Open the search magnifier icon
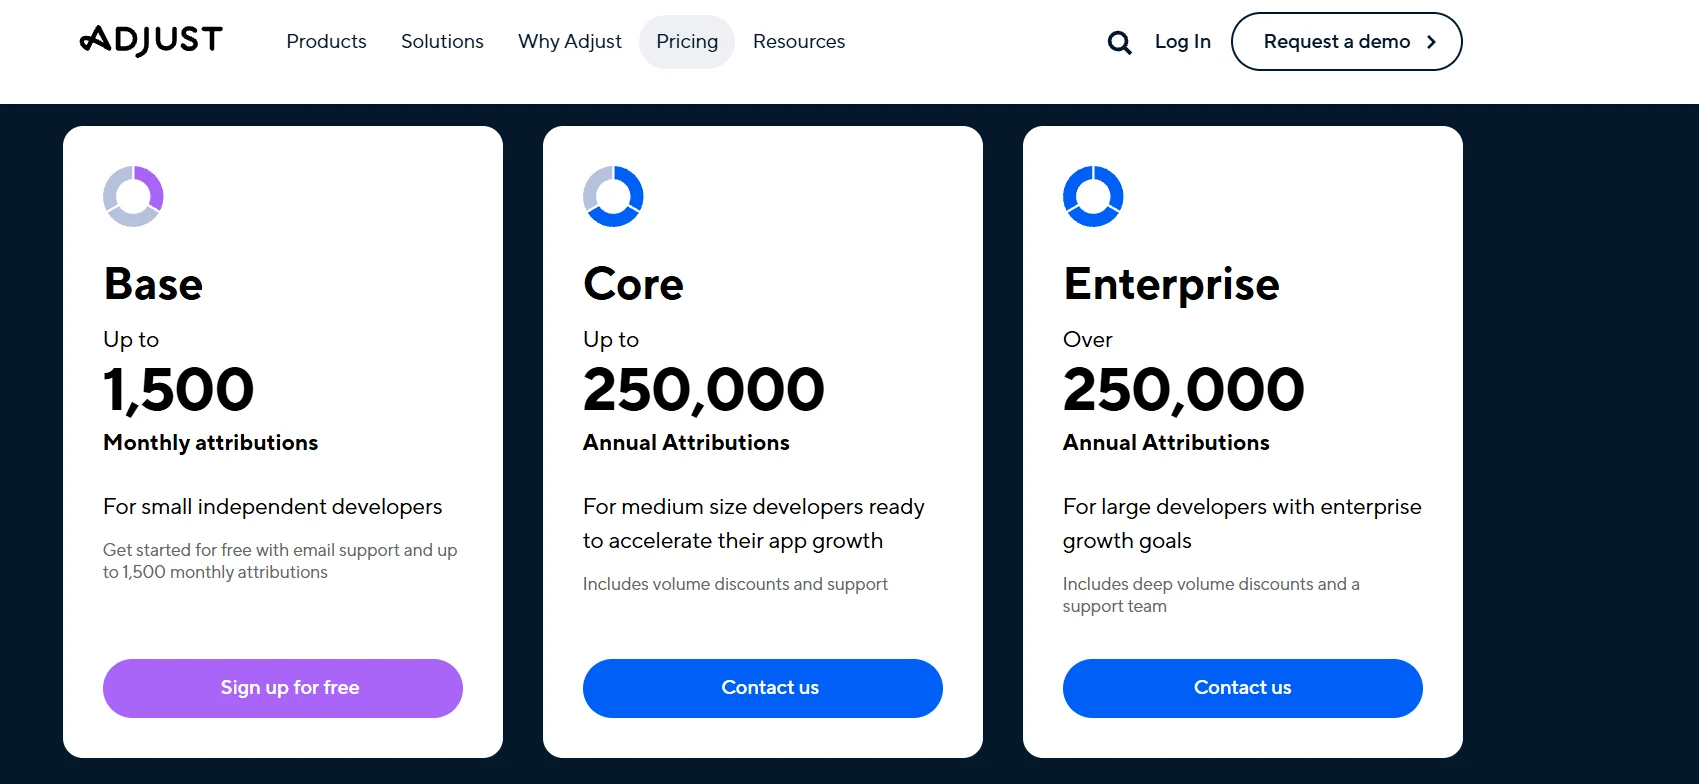1699x784 pixels. [1119, 42]
